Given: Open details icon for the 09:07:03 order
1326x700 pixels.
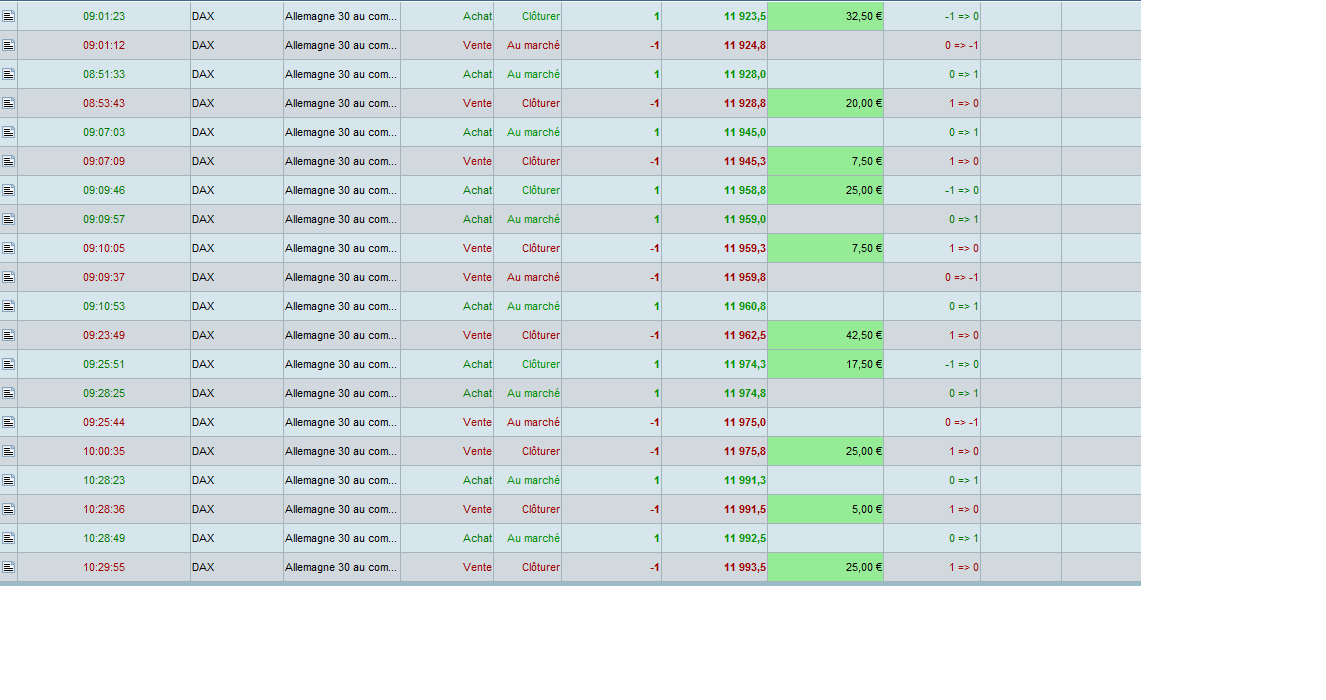Looking at the screenshot, I should point(8,132).
